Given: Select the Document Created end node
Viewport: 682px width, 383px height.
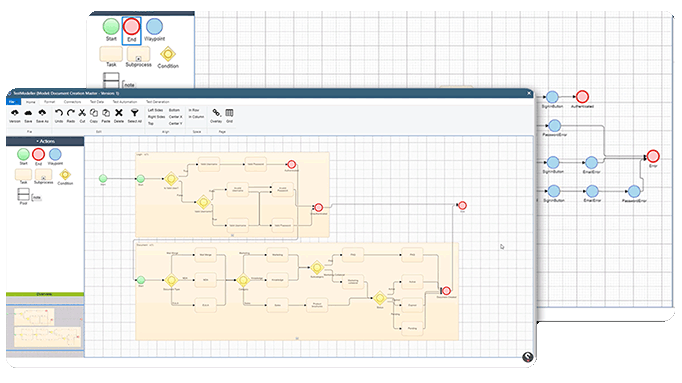Looking at the screenshot, I should coord(446,290).
